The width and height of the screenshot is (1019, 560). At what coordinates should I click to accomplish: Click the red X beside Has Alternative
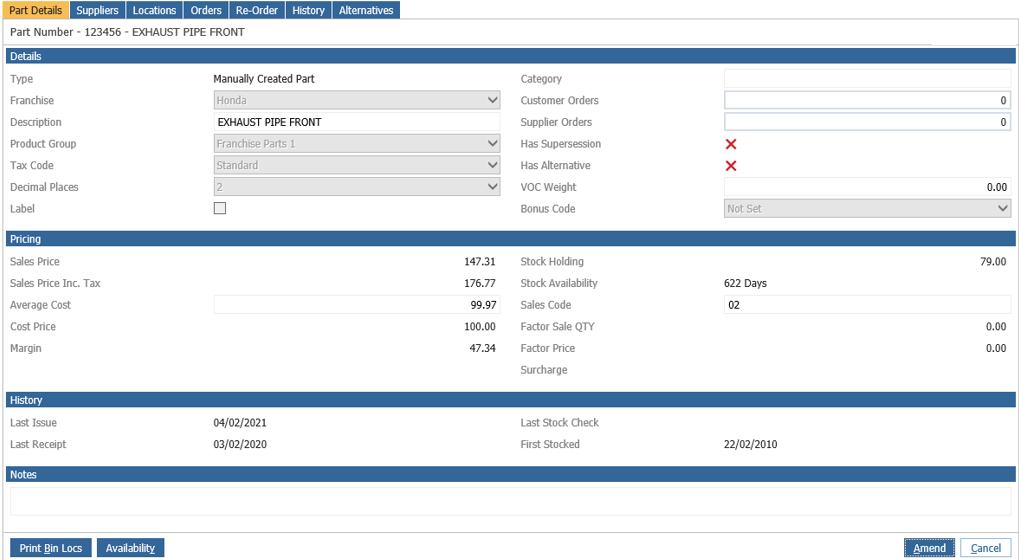pos(730,166)
